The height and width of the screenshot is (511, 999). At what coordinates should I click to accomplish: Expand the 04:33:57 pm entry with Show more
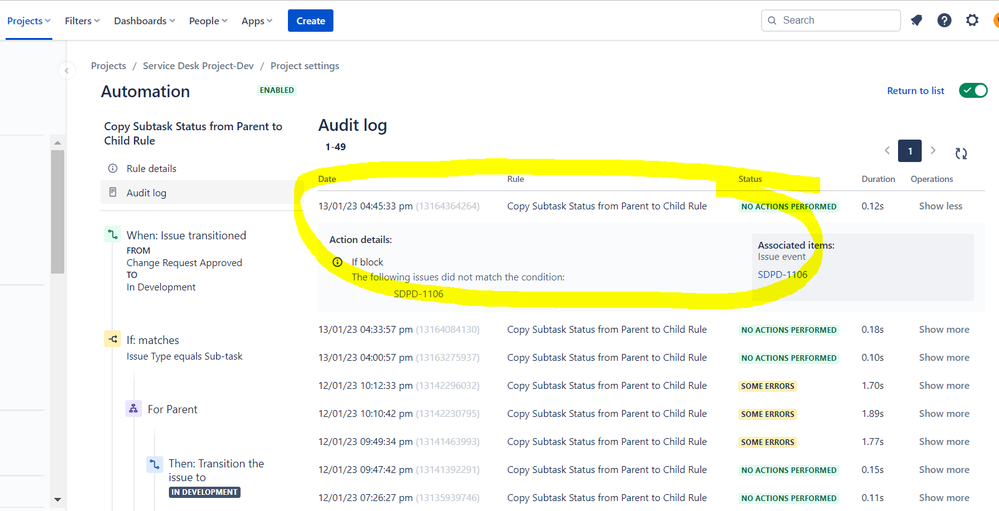tap(944, 329)
